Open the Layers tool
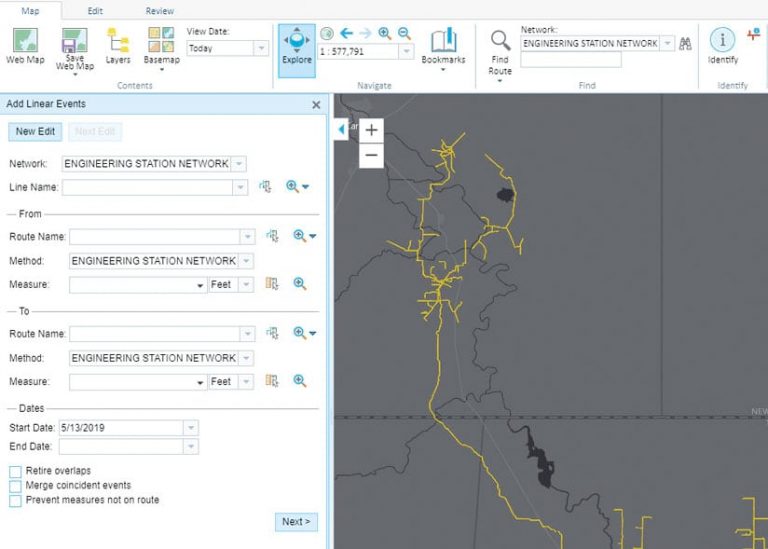 (118, 46)
